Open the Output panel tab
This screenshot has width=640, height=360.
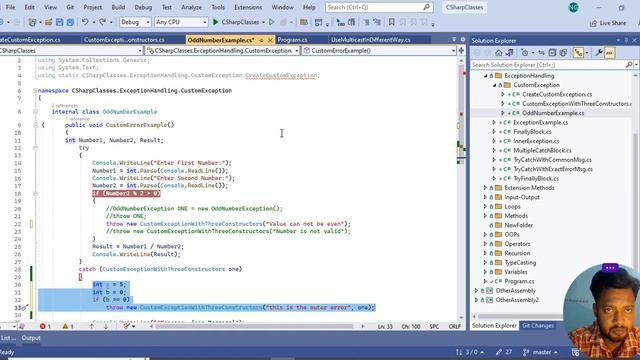pyautogui.click(x=31, y=338)
